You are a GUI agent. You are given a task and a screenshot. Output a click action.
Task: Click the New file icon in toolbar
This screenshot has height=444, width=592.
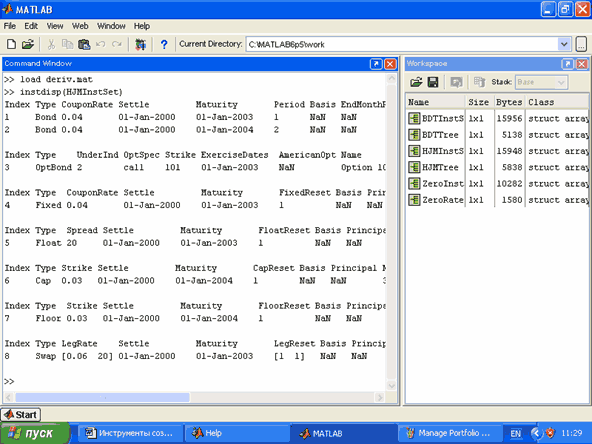[x=11, y=45]
